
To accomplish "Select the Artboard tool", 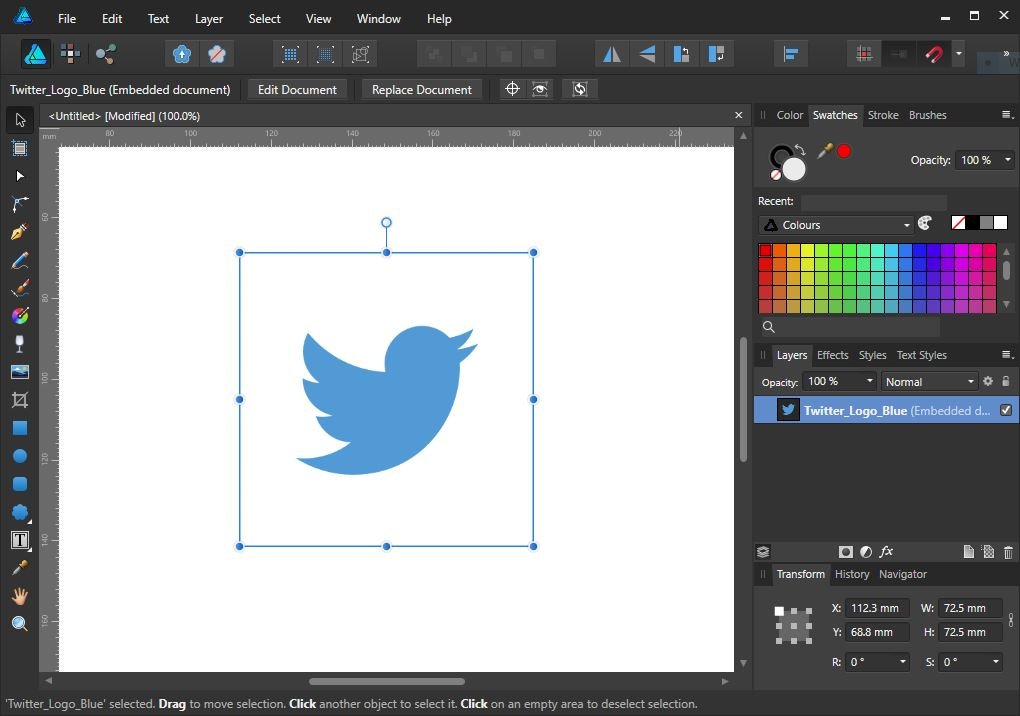I will pyautogui.click(x=20, y=148).
